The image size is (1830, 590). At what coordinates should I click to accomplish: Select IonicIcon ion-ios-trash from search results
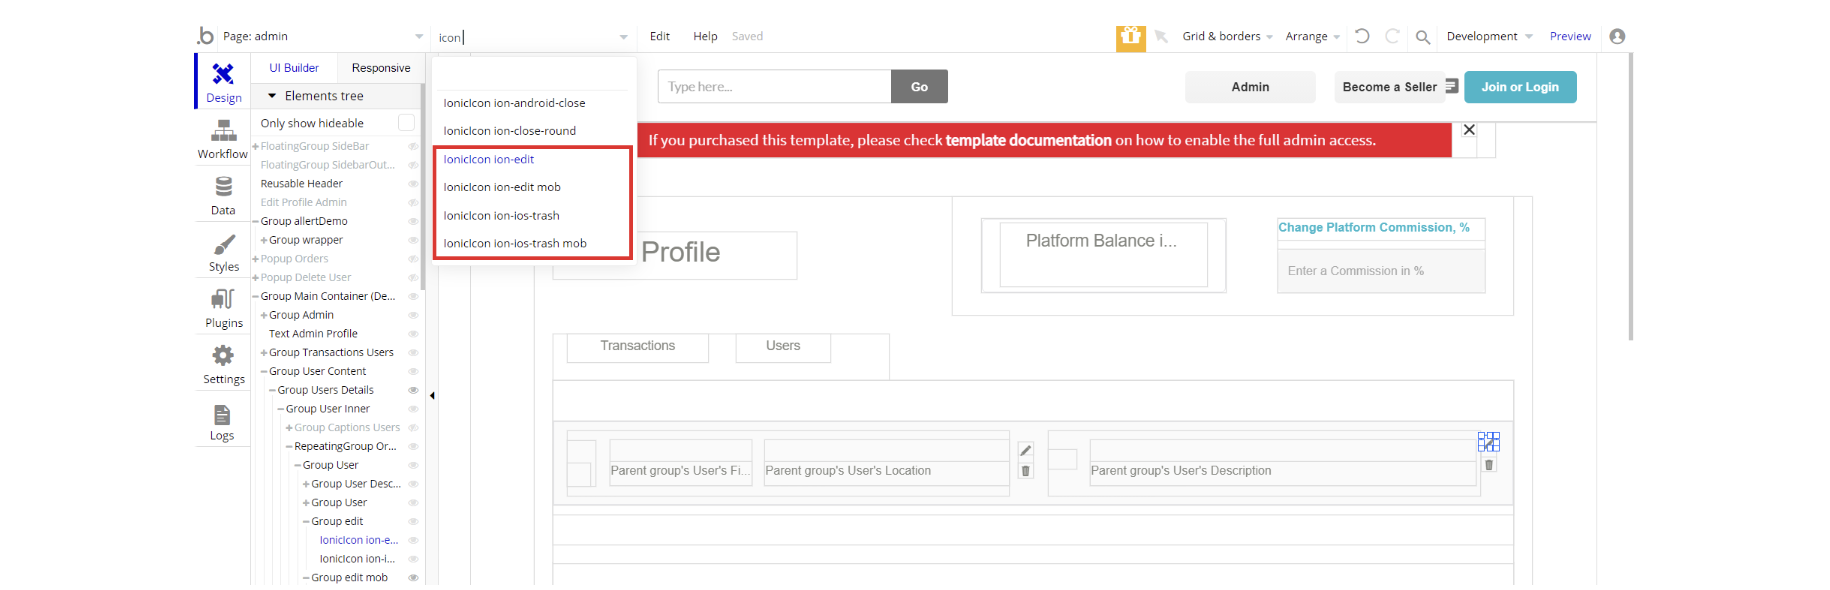tap(502, 216)
